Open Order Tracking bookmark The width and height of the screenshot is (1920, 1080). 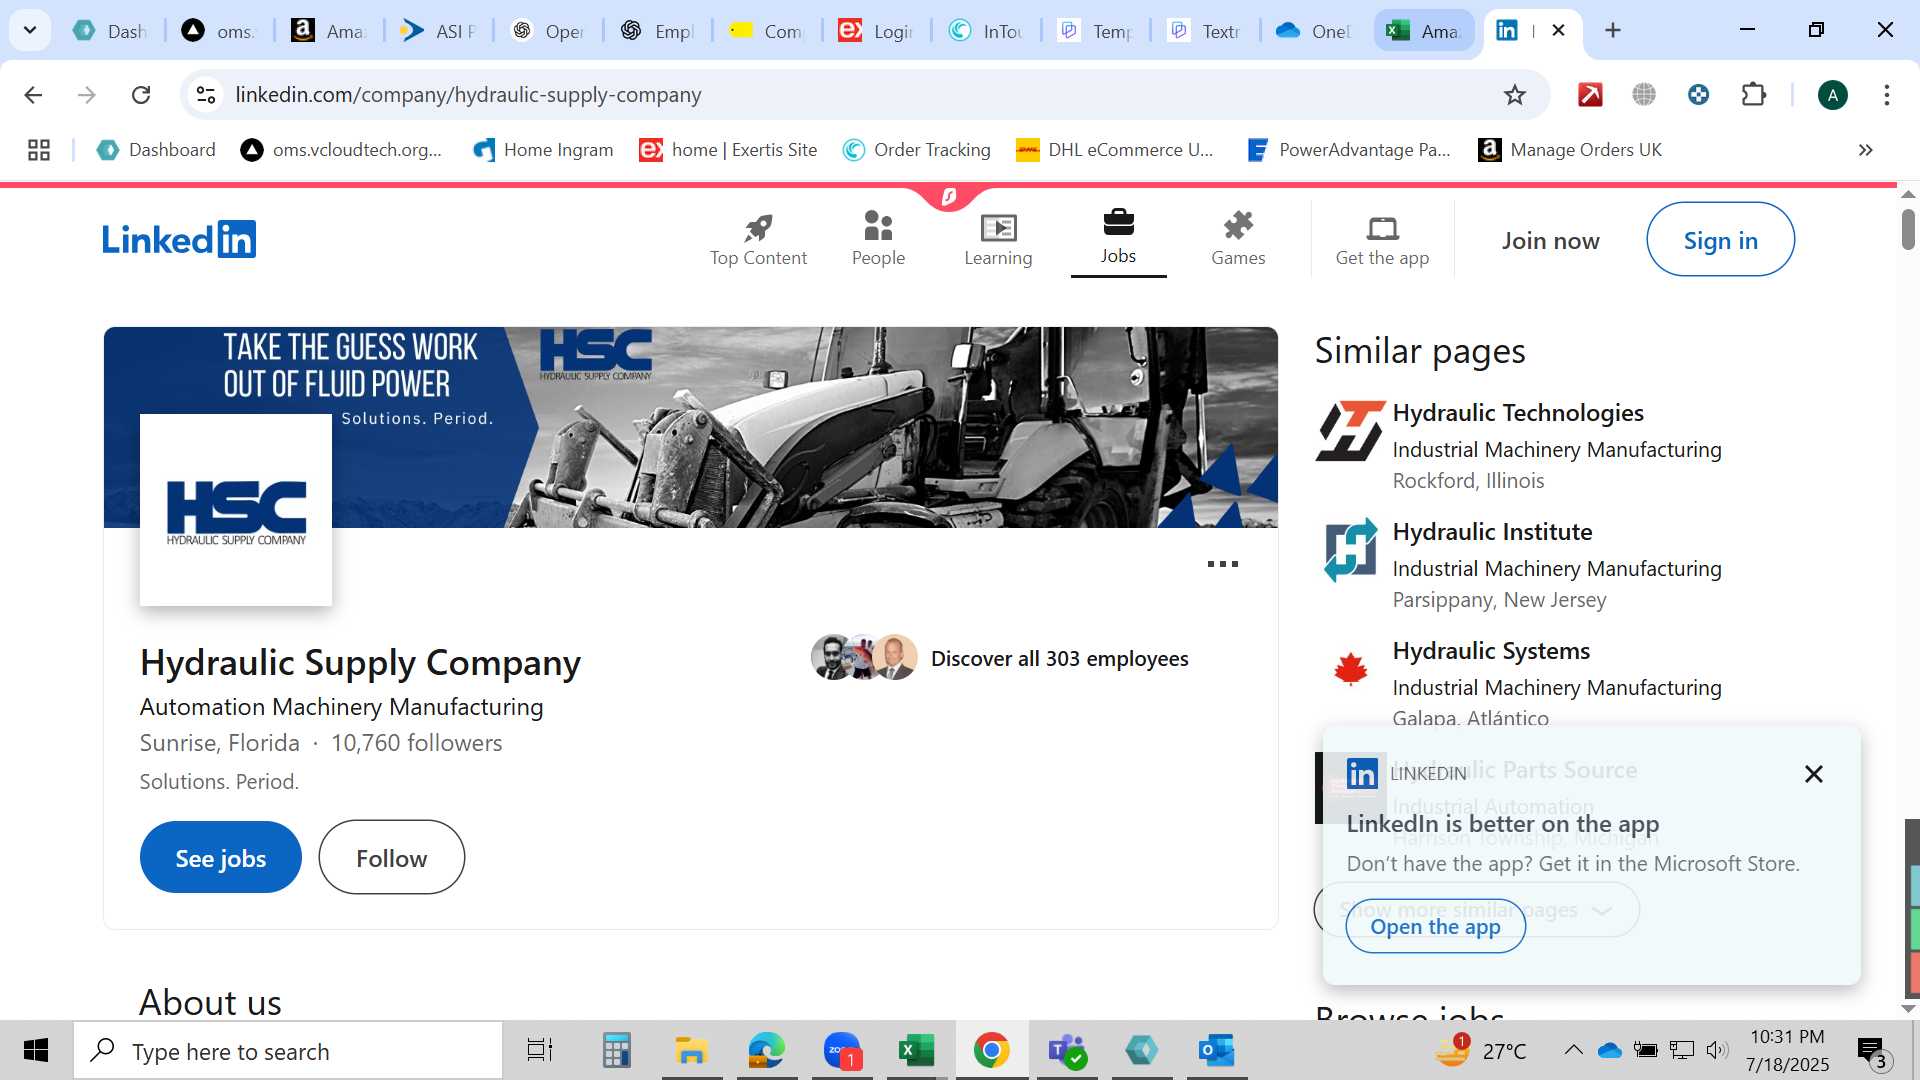click(x=916, y=150)
